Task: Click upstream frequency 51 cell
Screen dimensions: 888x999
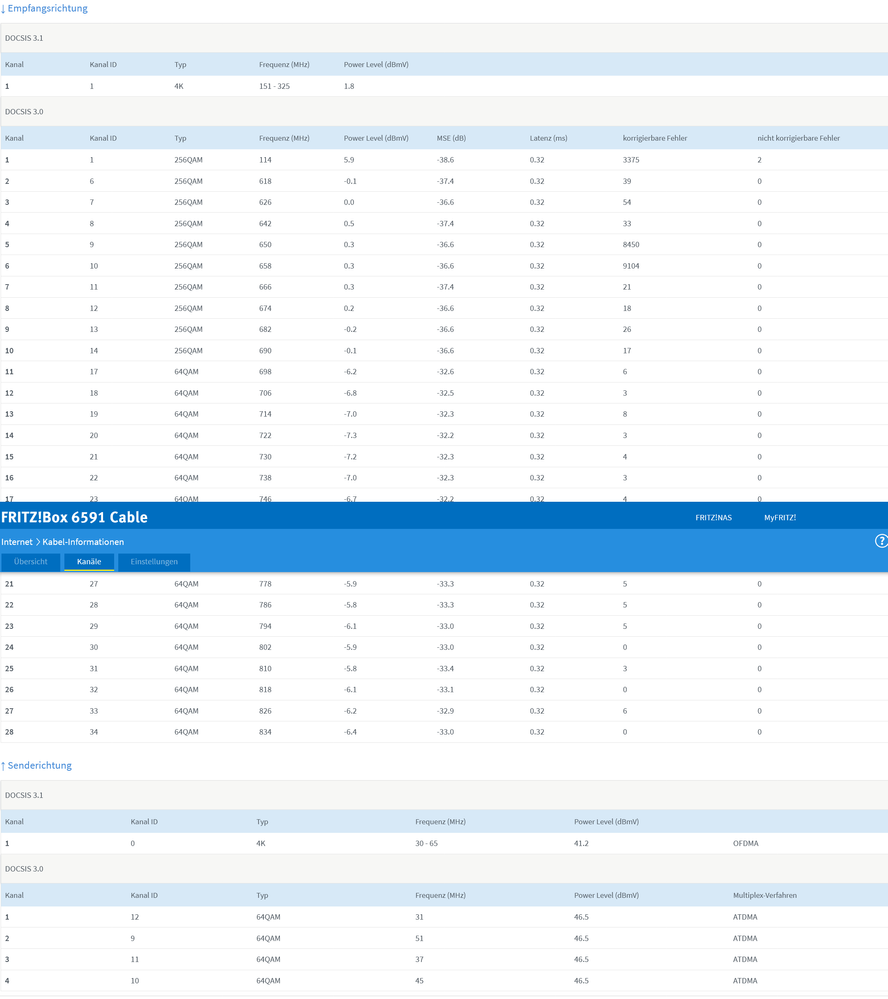Action: coord(419,938)
